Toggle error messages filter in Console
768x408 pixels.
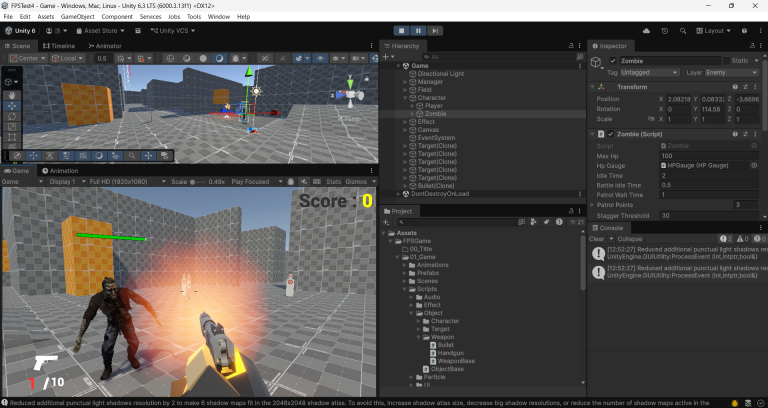(x=759, y=239)
